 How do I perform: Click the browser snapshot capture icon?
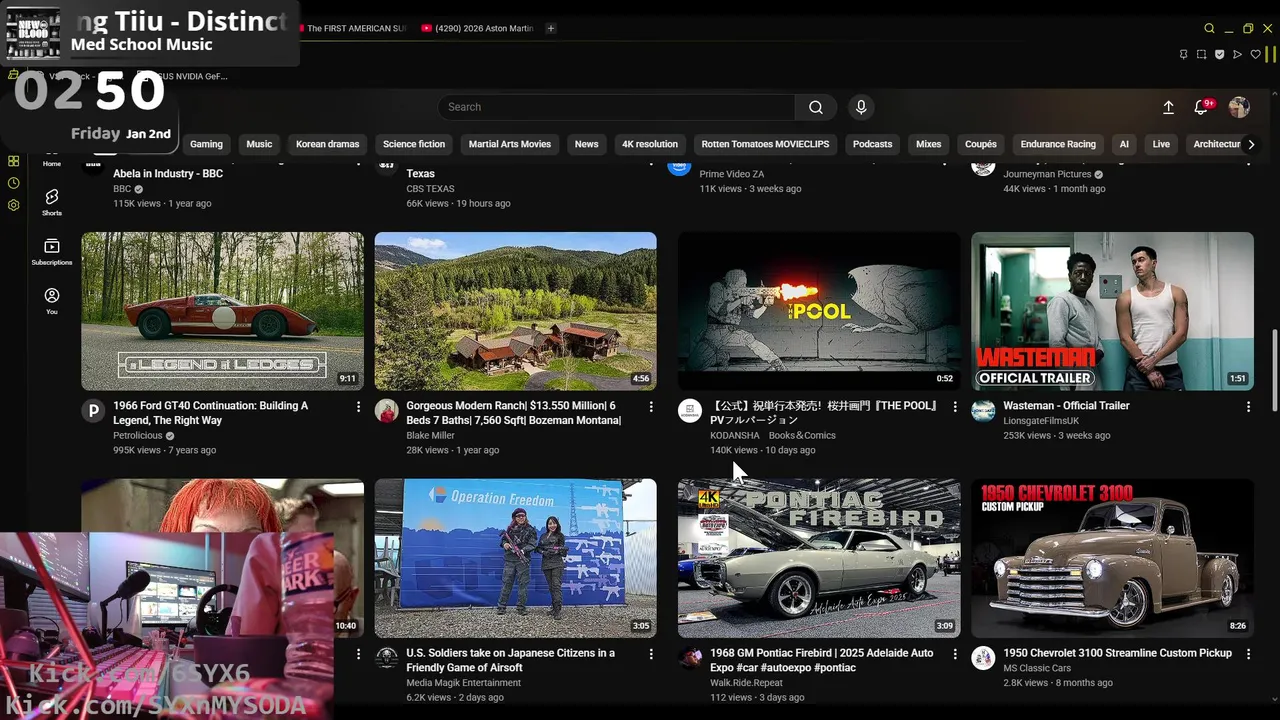tap(1202, 54)
